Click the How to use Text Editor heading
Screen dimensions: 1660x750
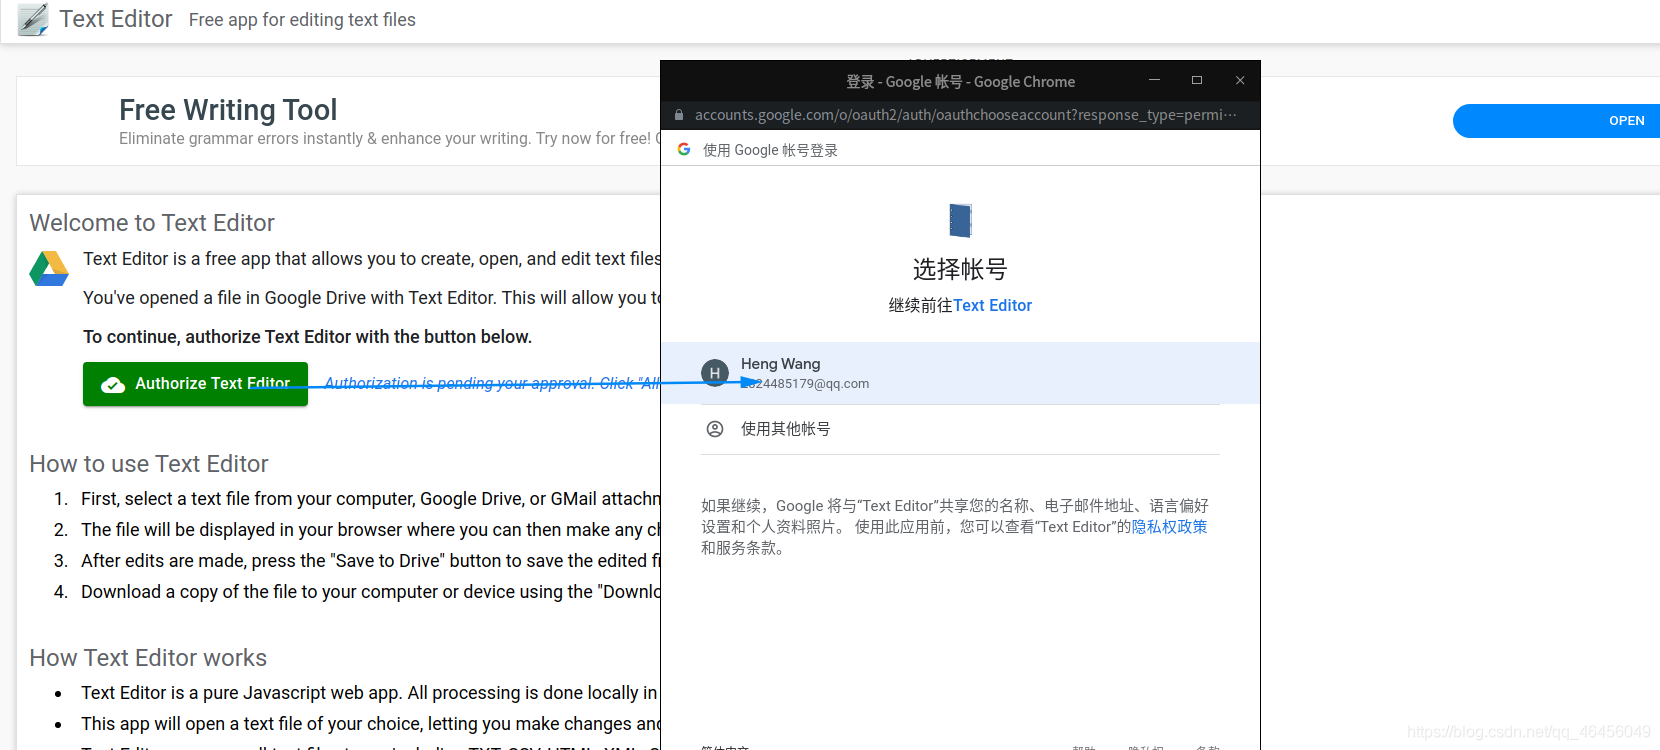pyautogui.click(x=149, y=464)
